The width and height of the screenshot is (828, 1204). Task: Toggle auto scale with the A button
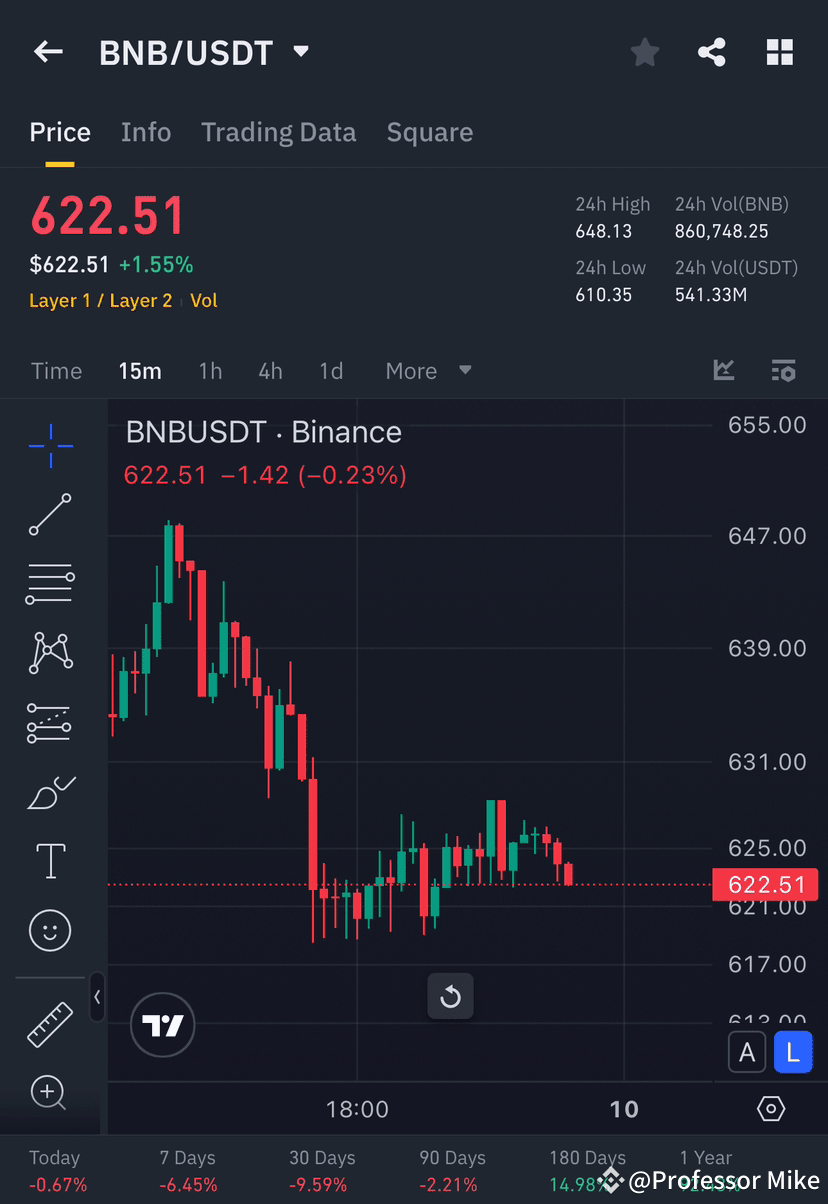[747, 1052]
